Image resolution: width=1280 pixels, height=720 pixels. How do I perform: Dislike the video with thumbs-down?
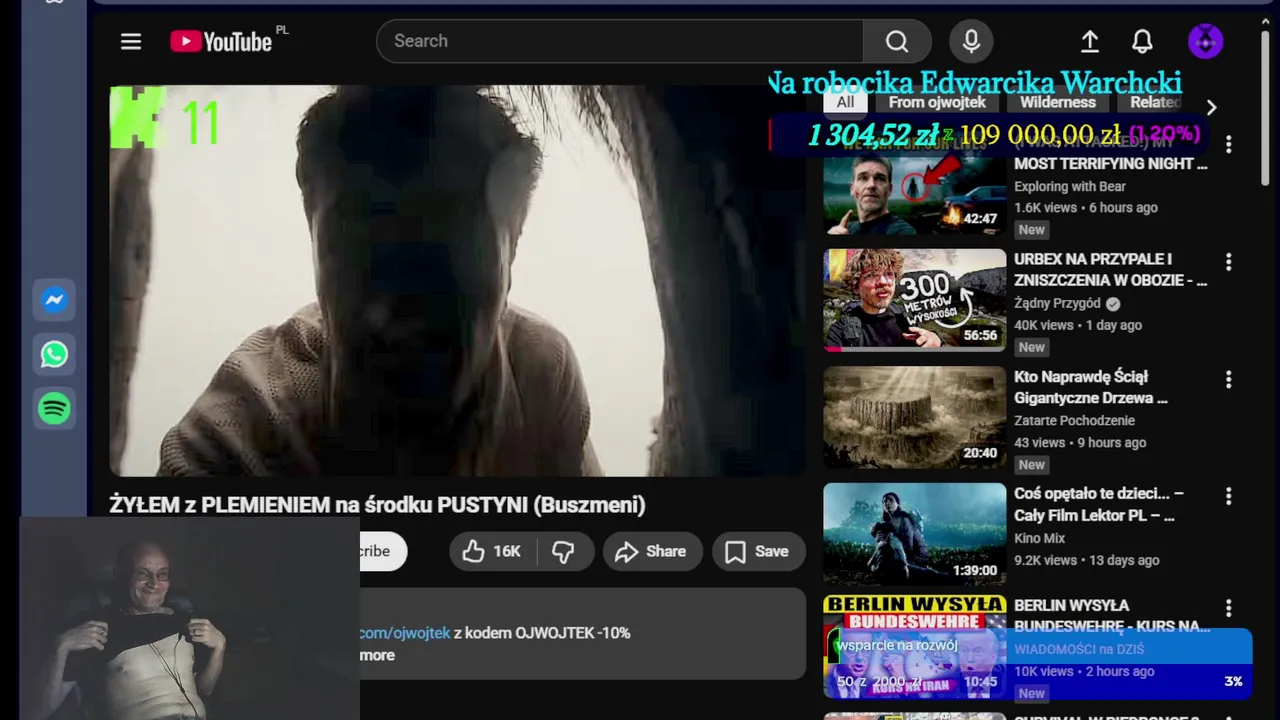coord(564,551)
